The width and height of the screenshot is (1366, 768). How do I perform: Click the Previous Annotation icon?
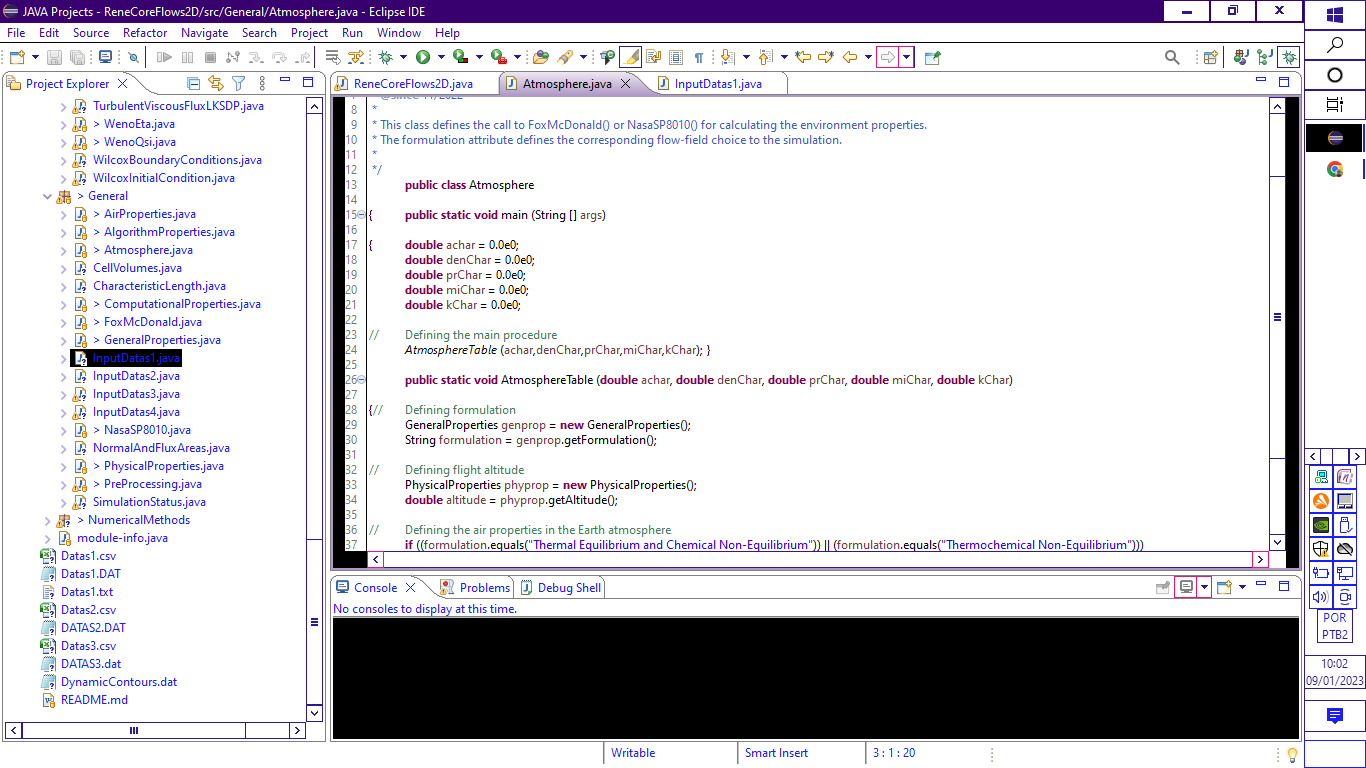coord(766,57)
